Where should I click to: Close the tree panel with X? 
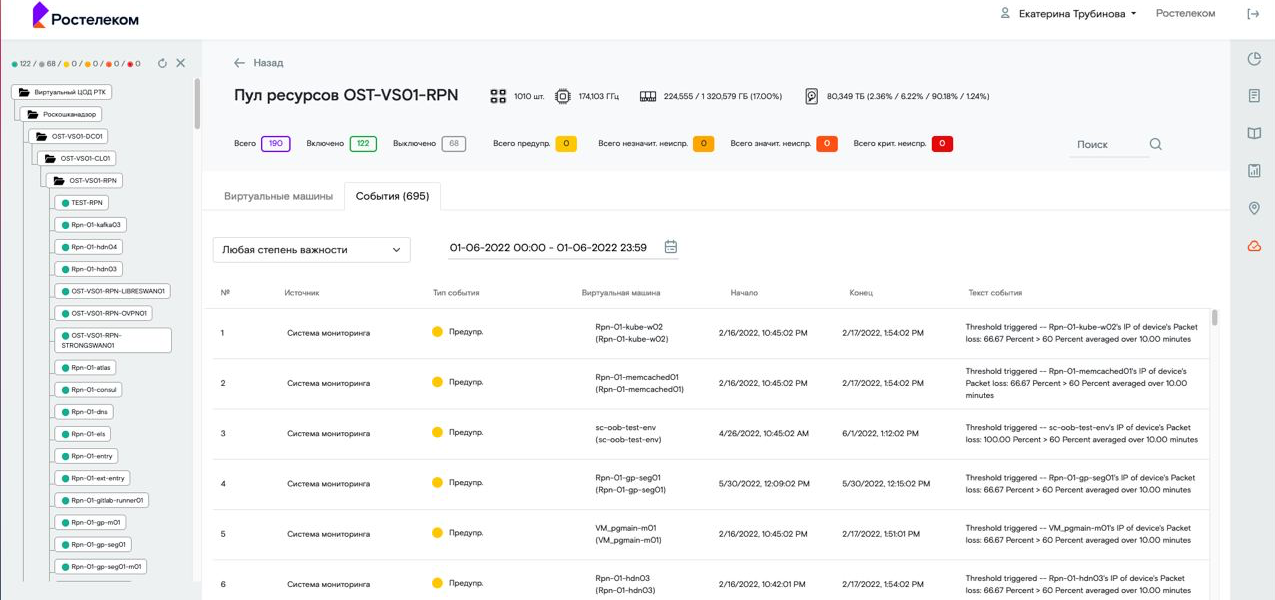pos(181,63)
